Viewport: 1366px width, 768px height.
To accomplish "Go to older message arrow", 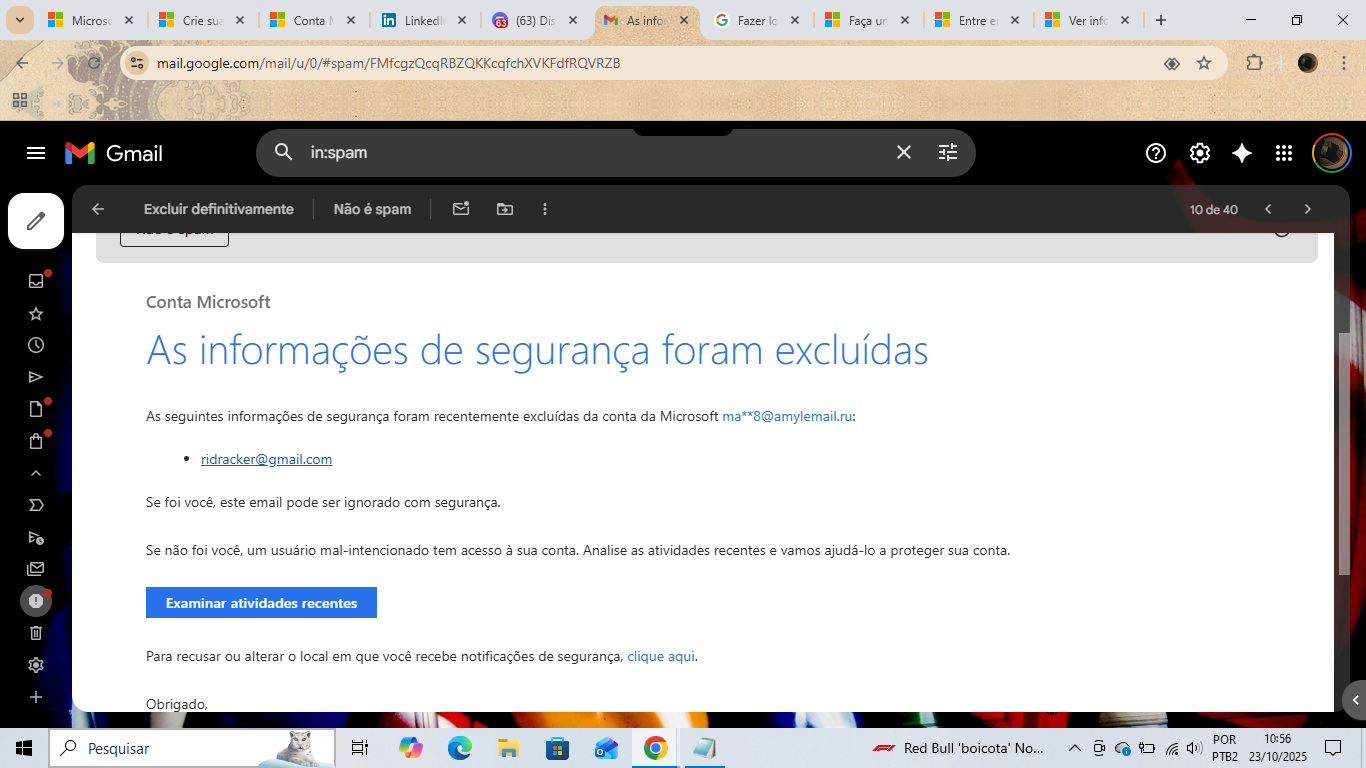I will click(x=1307, y=209).
